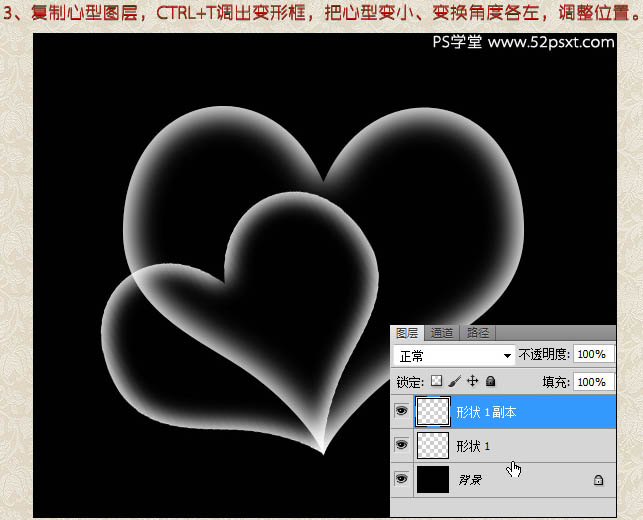Click the 填充 fill value field
The width and height of the screenshot is (643, 520).
pyautogui.click(x=595, y=382)
